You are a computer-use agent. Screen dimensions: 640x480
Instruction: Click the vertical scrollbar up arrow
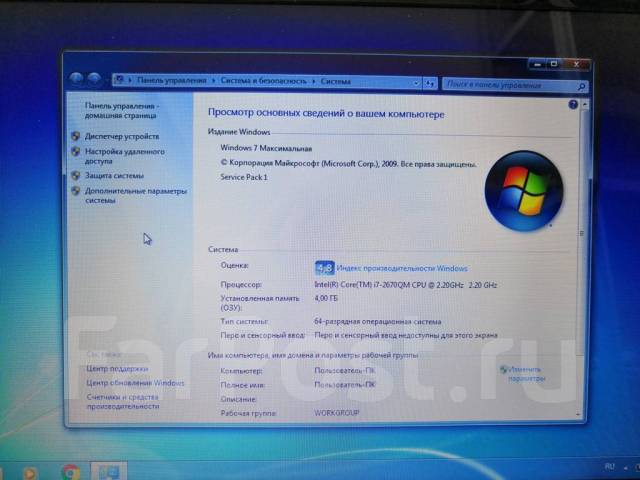pos(584,104)
